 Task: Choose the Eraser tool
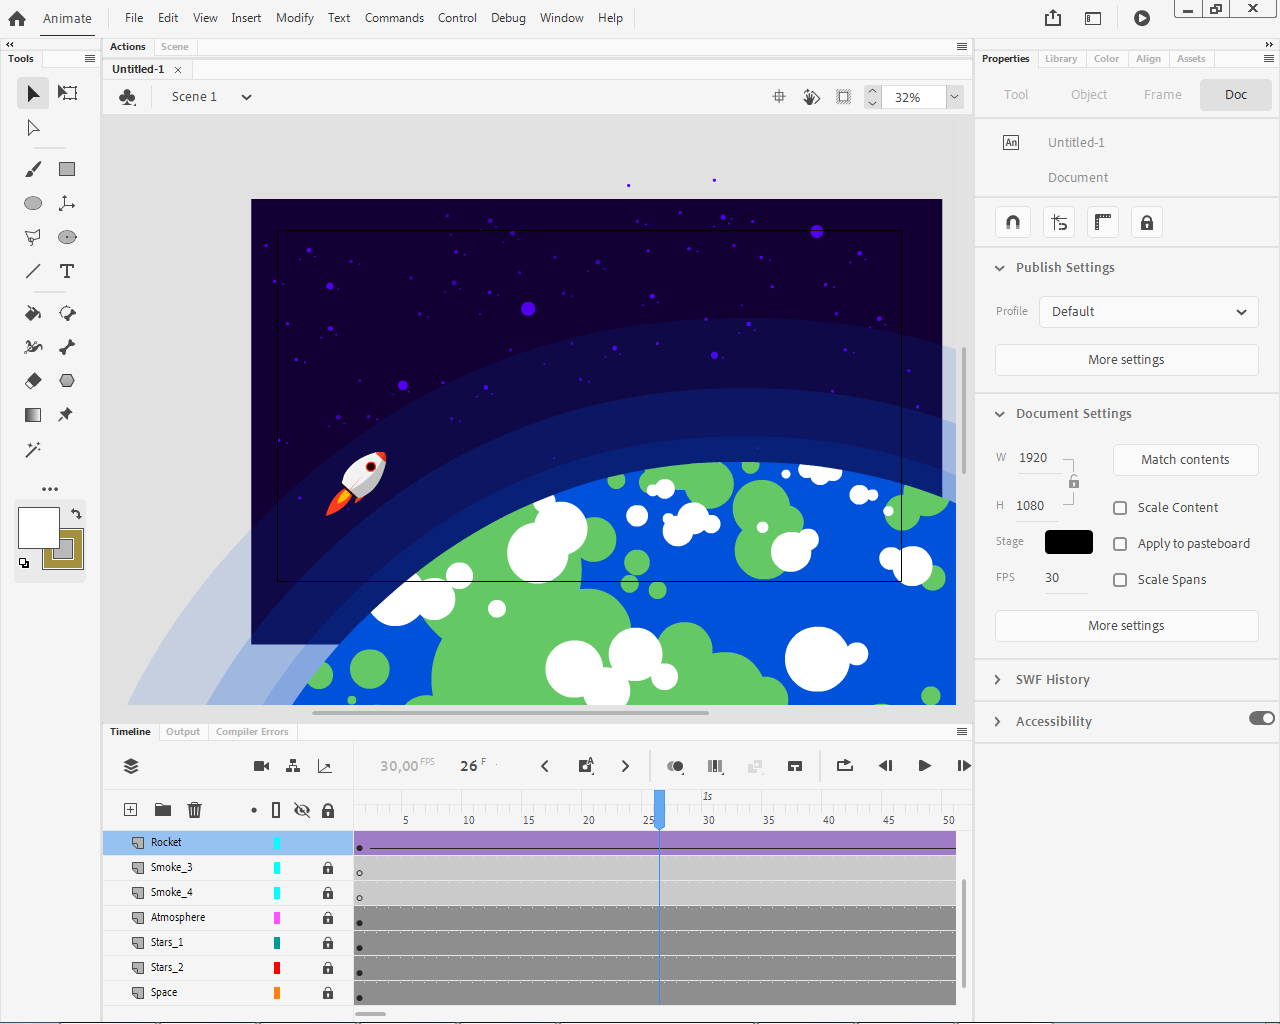pyautogui.click(x=33, y=381)
